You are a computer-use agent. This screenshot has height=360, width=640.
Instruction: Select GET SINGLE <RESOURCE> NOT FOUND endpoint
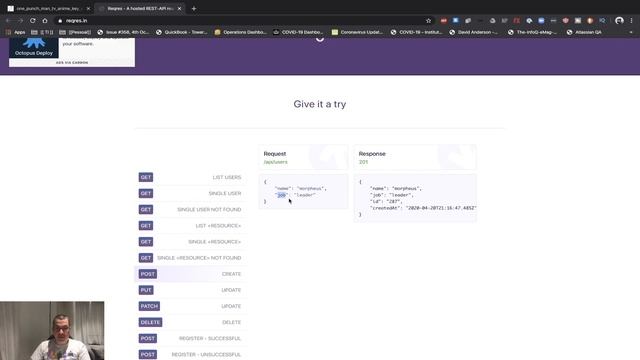[x=190, y=258]
